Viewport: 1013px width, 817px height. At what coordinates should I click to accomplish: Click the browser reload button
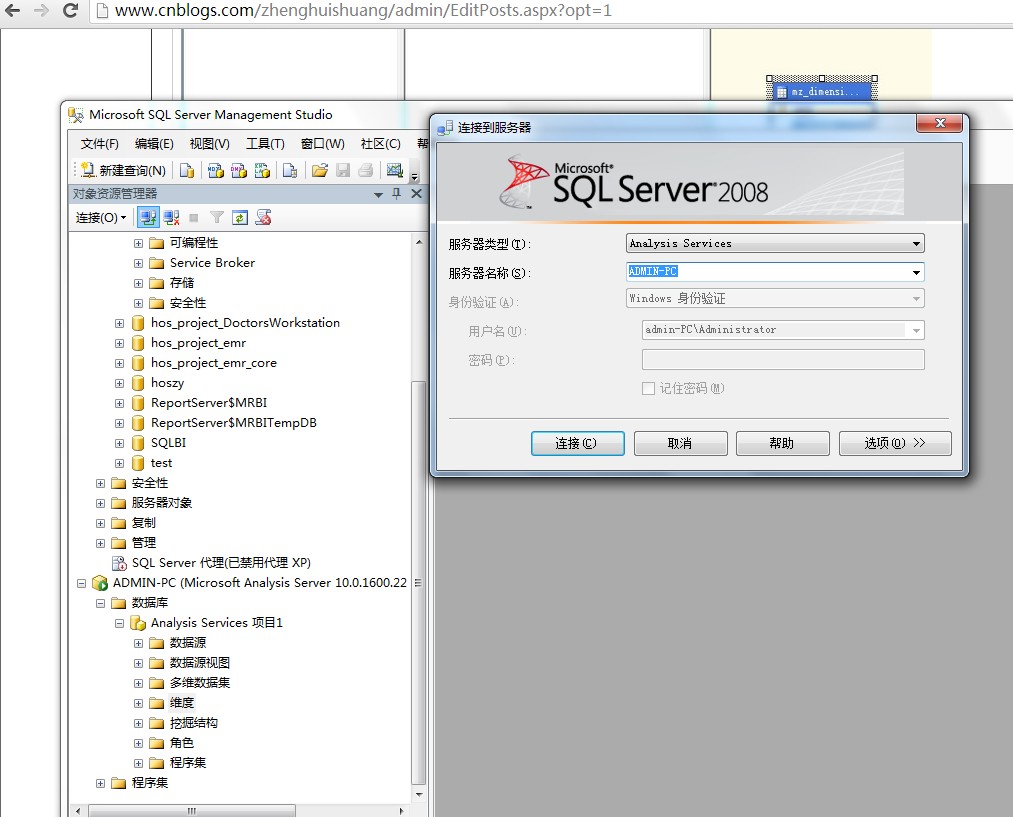pyautogui.click(x=70, y=10)
